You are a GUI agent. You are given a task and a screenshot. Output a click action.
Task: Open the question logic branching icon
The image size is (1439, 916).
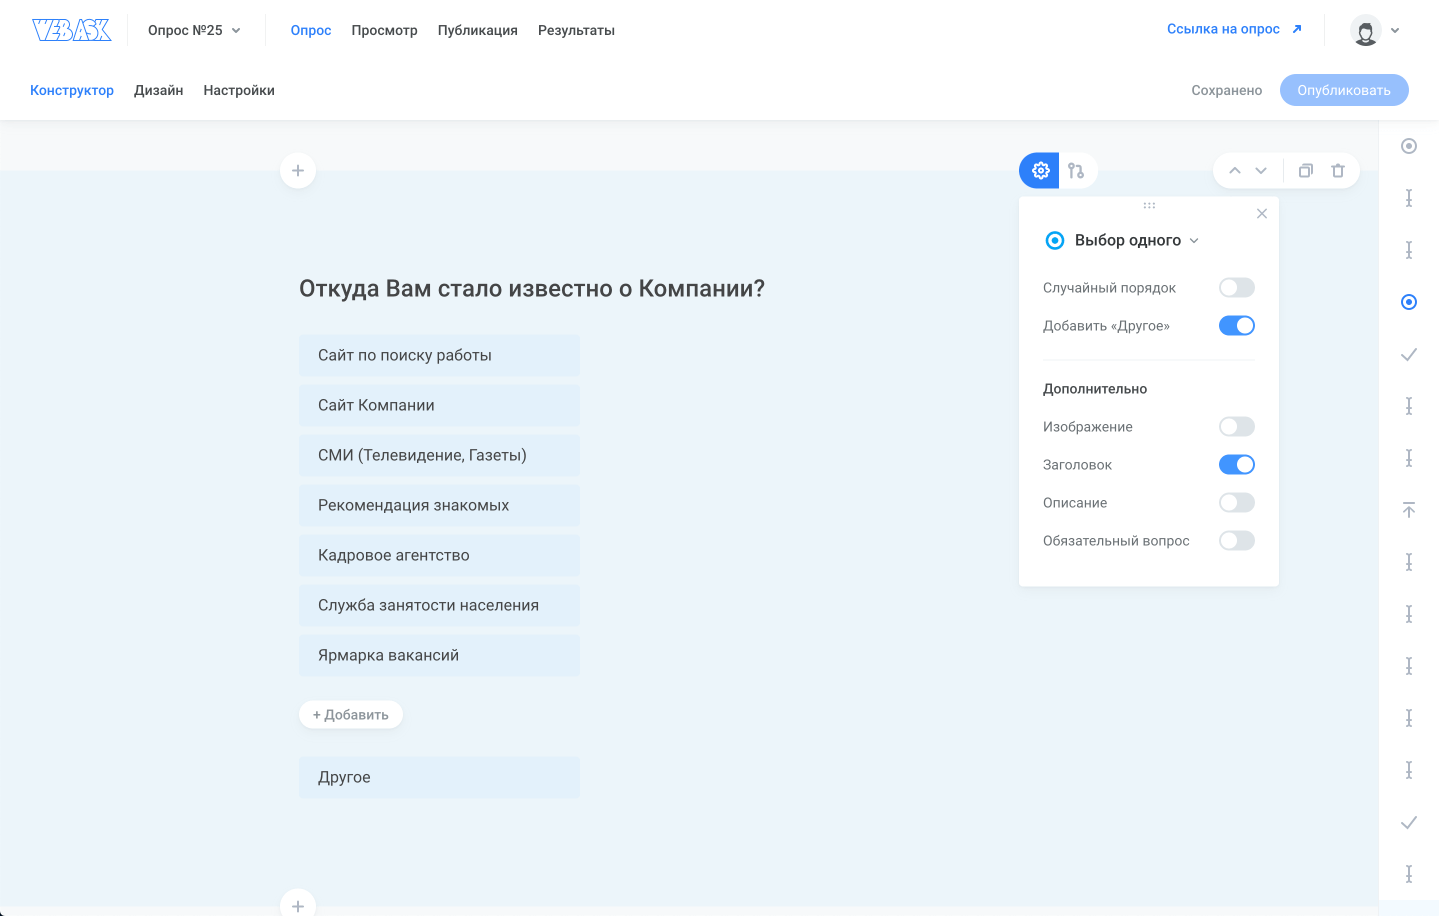(1076, 171)
